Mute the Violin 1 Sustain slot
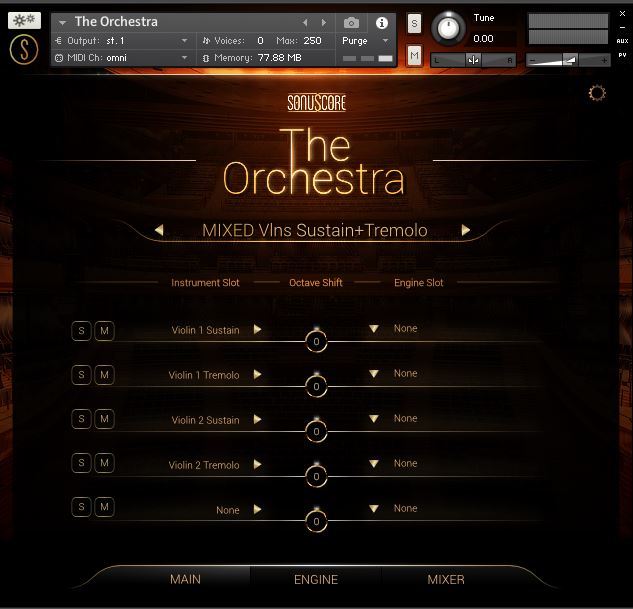Image resolution: width=633 pixels, height=609 pixels. tap(104, 331)
